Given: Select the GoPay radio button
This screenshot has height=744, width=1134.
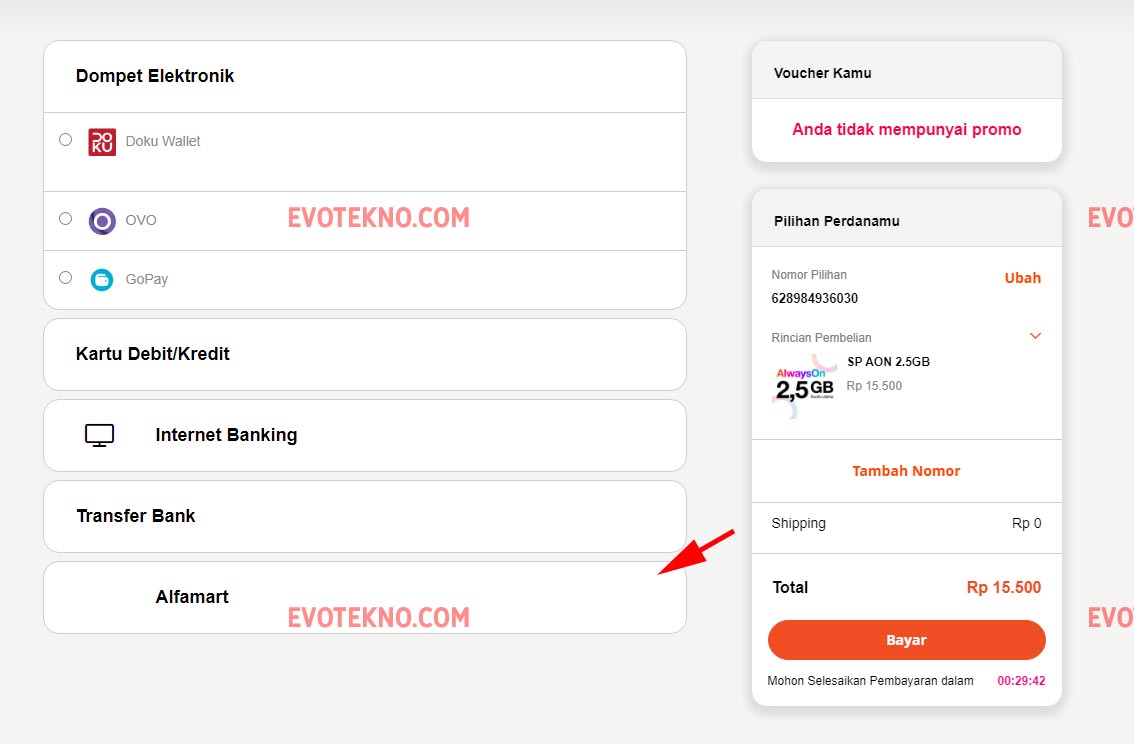Looking at the screenshot, I should click(x=66, y=278).
